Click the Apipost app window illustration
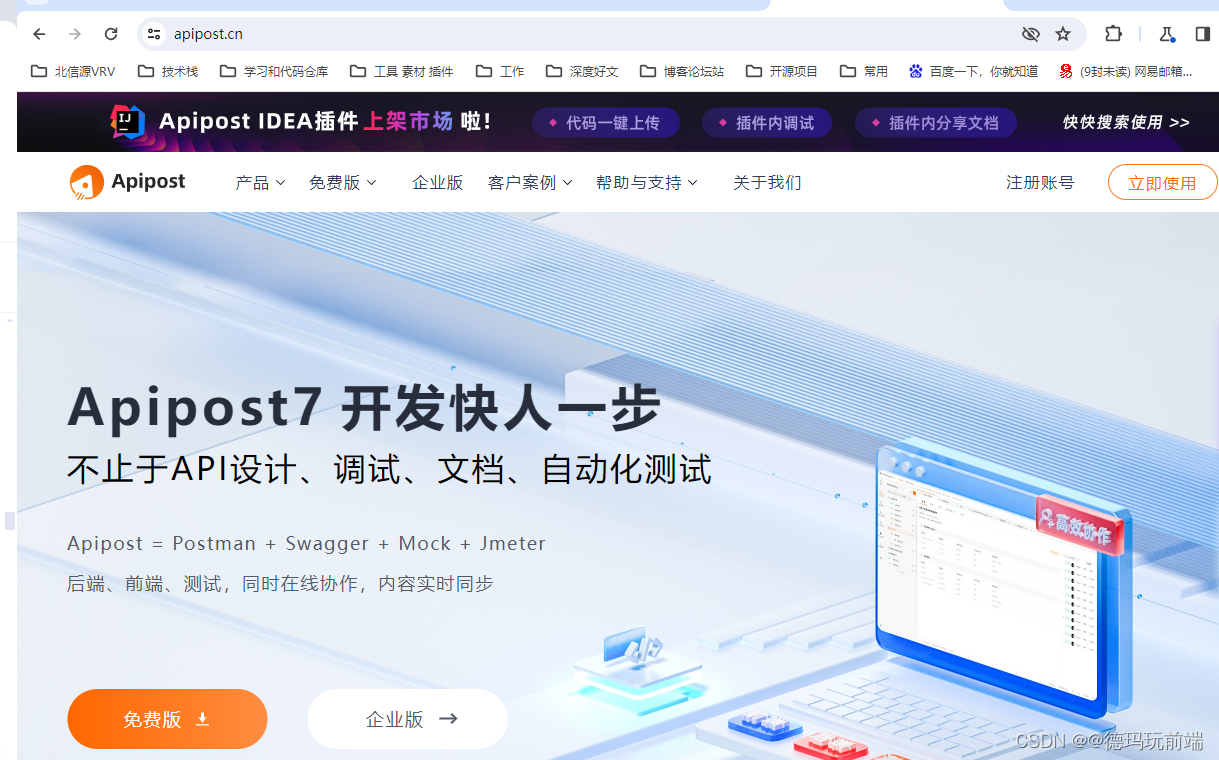This screenshot has height=760, width=1219. pyautogui.click(x=1003, y=580)
